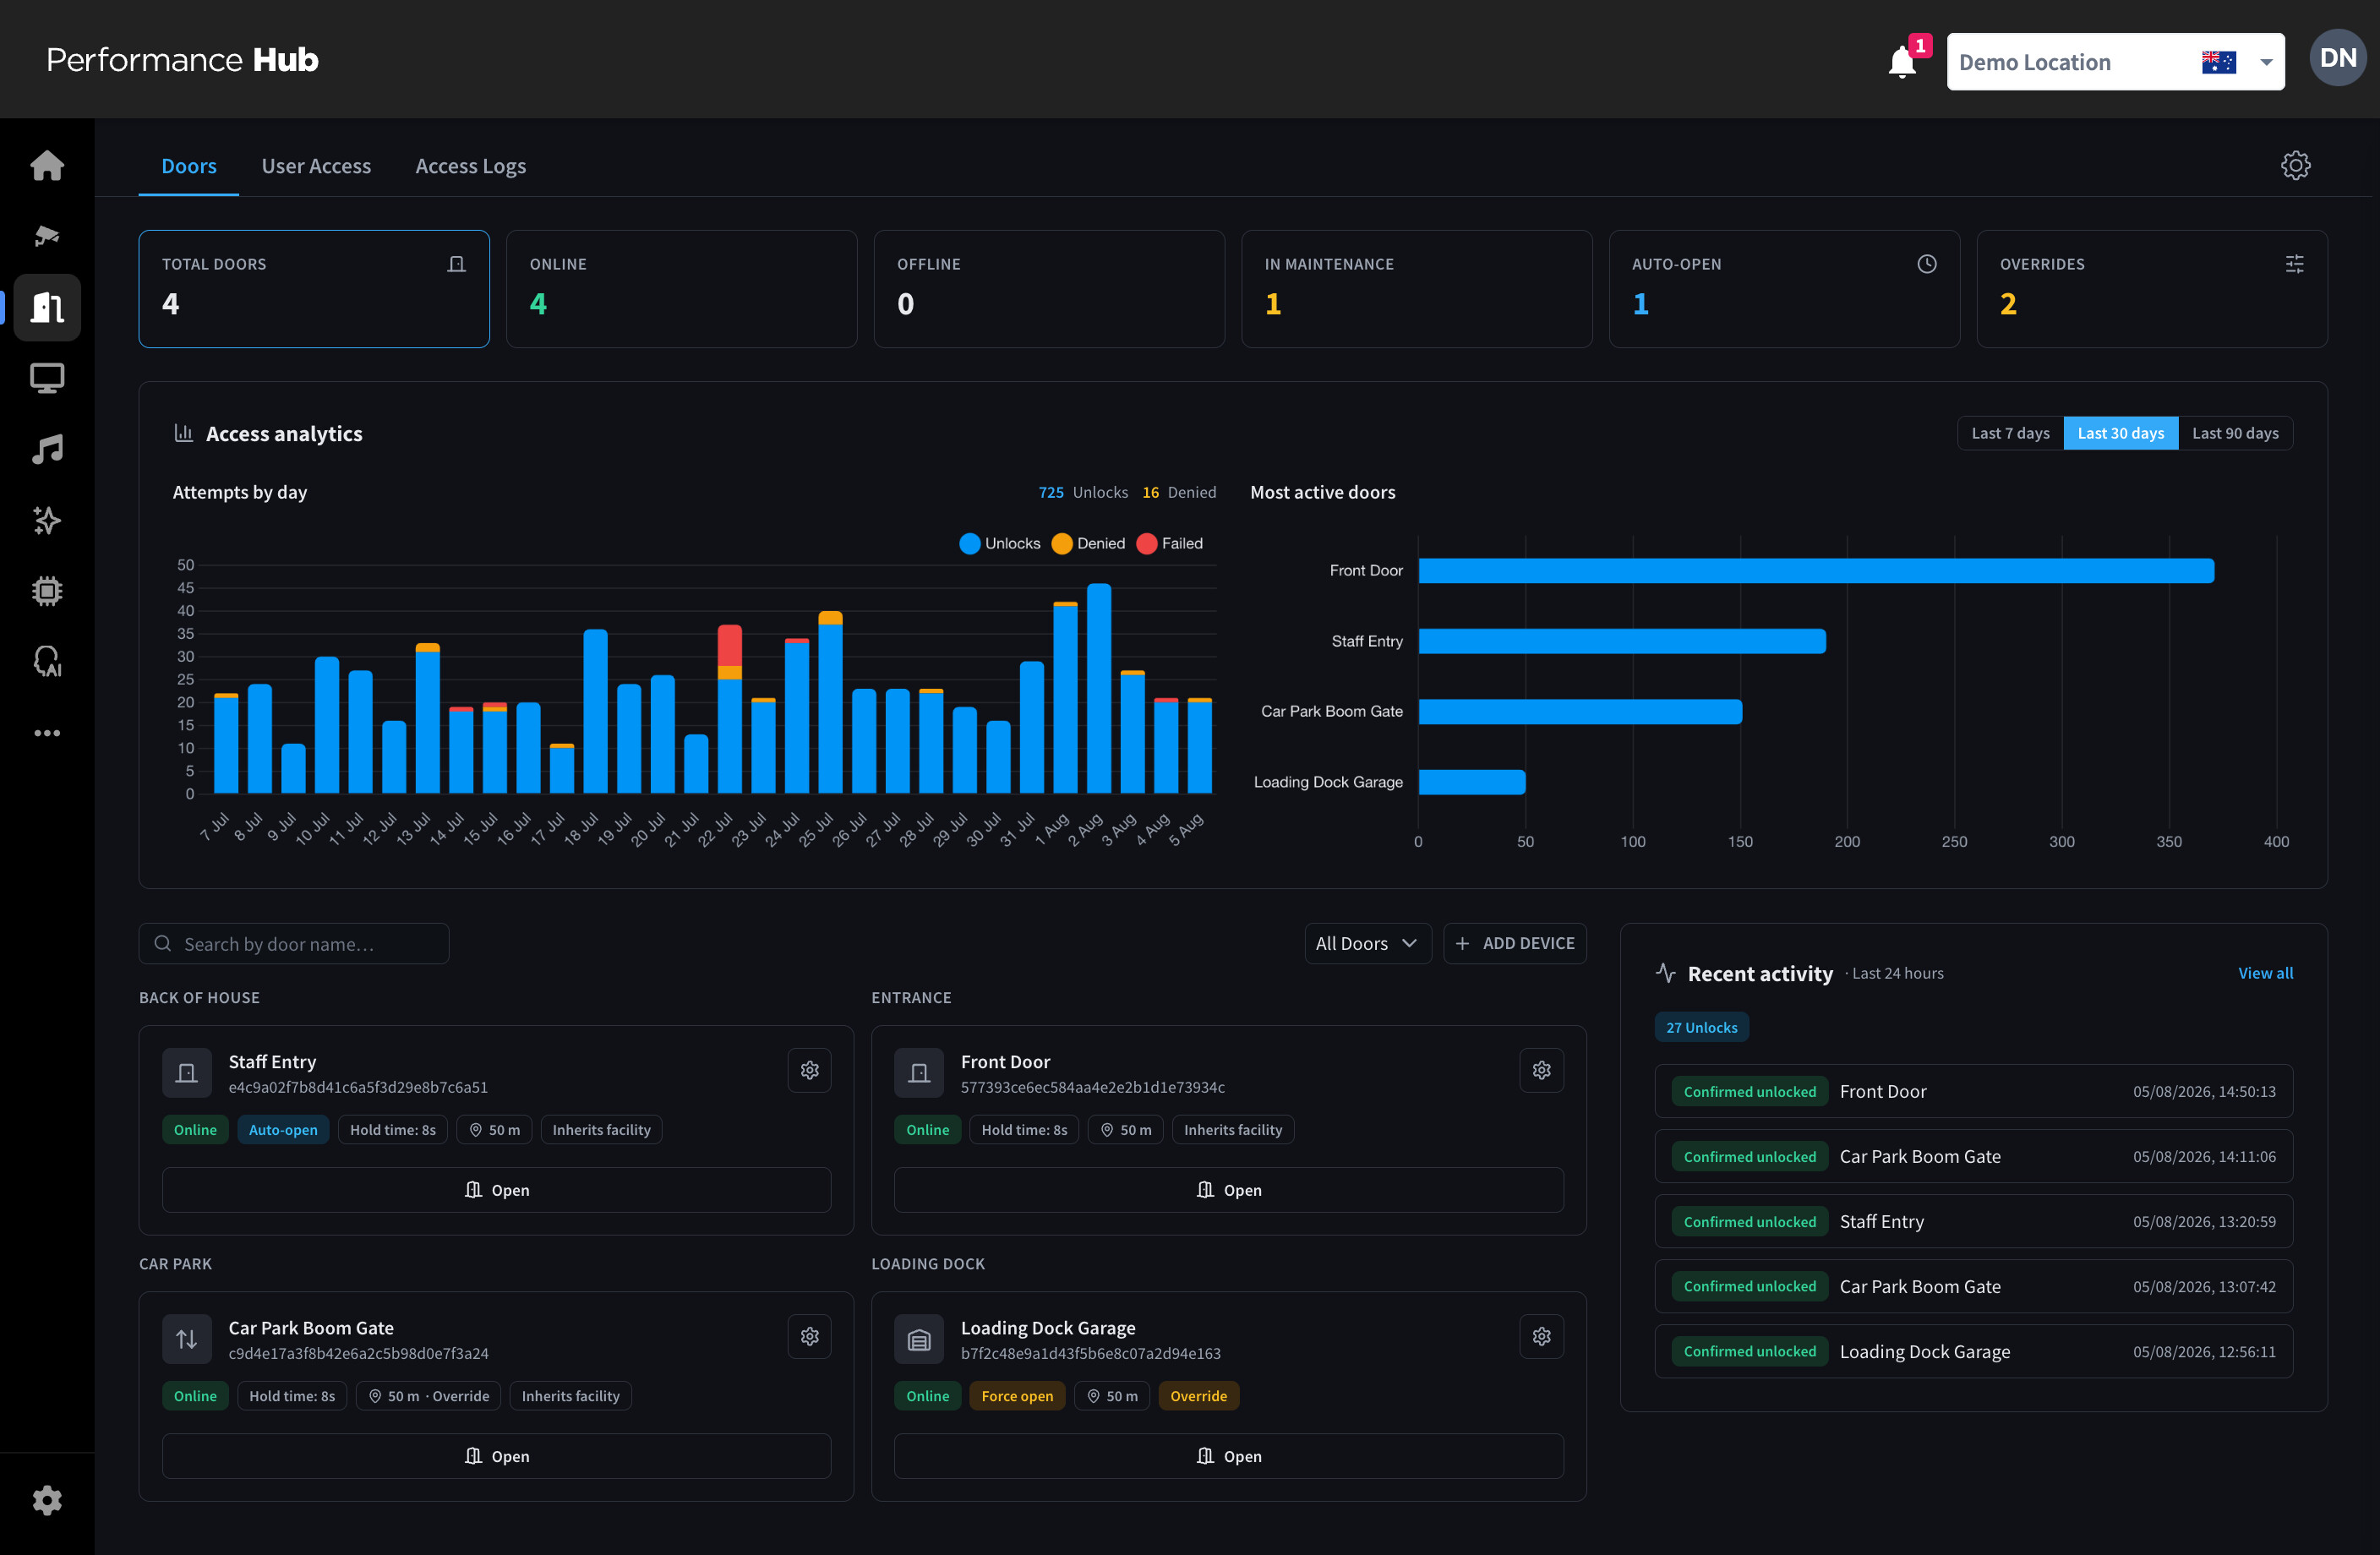Screen dimensions: 2380x1555
Task: Toggle Denied series in chart legend
Action: point(1088,543)
